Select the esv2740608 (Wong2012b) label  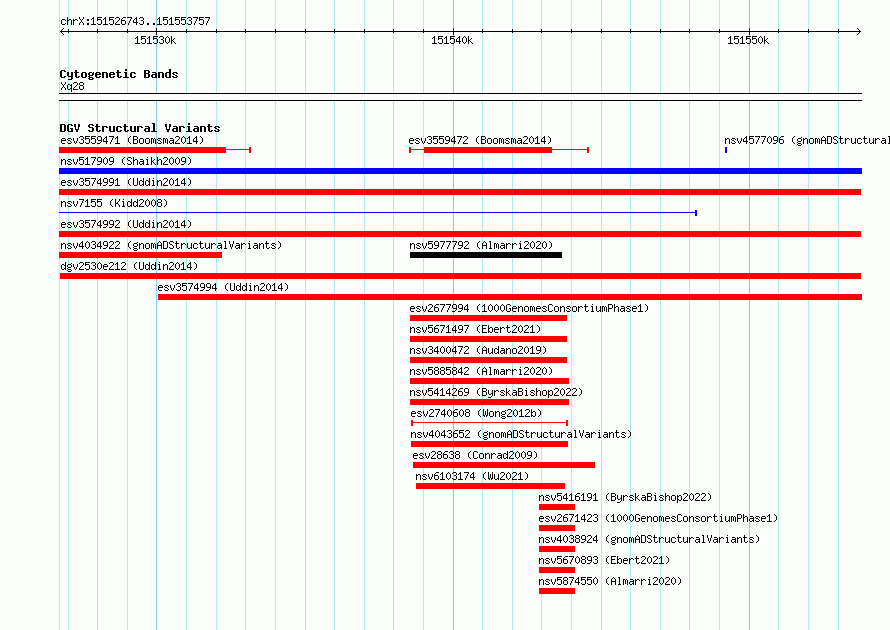(x=476, y=413)
